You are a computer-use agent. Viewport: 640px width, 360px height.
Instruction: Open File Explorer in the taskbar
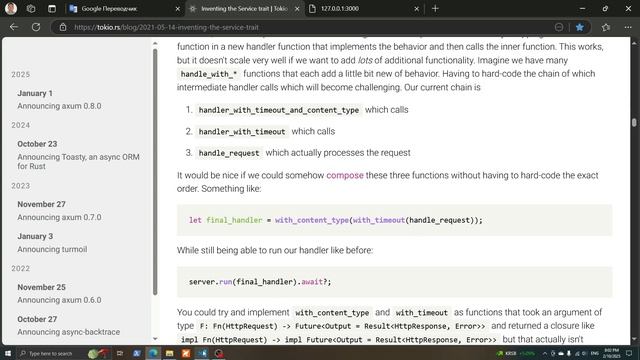tap(169, 353)
